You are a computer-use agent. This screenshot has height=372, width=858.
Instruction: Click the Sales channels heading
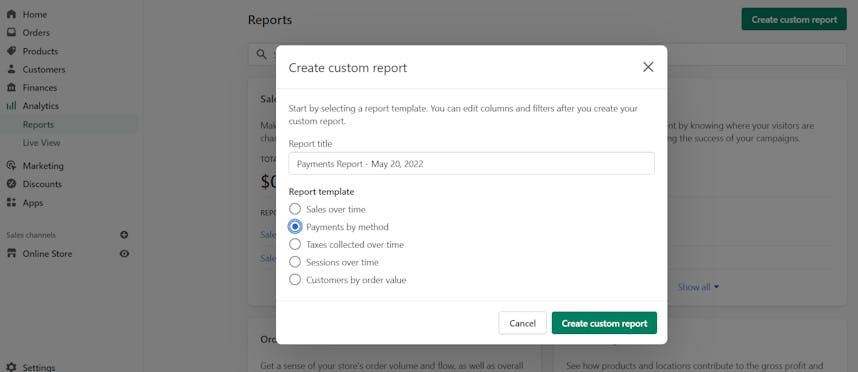coord(31,235)
